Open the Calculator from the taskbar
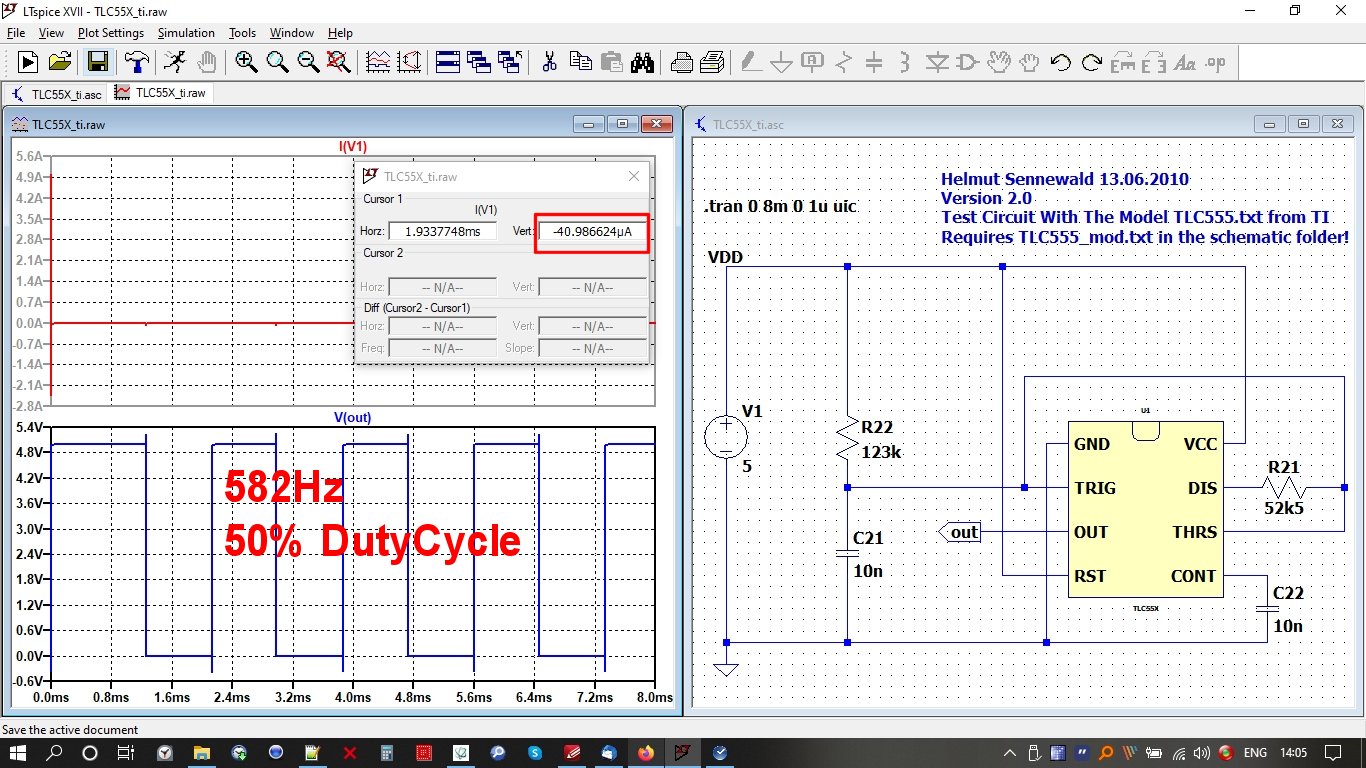 click(x=387, y=752)
